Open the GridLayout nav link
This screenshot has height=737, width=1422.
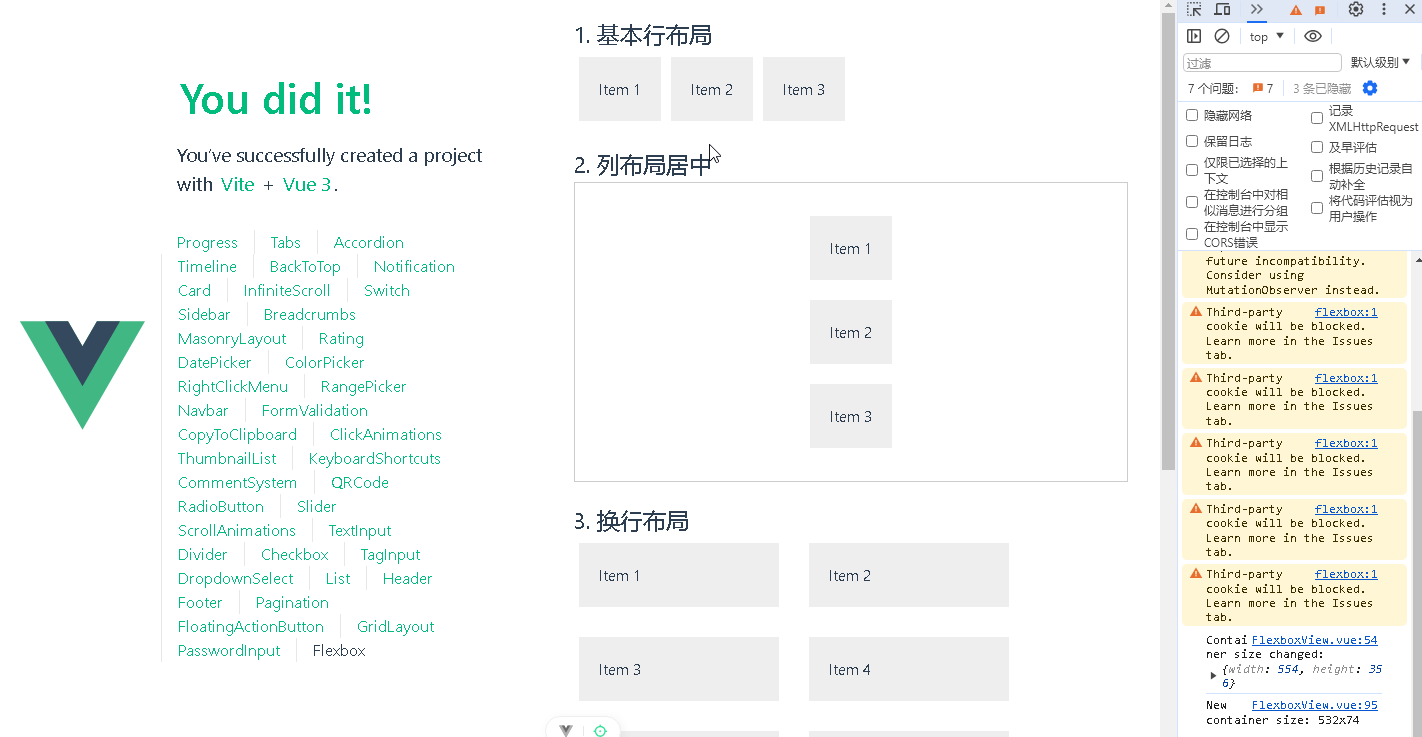click(396, 627)
